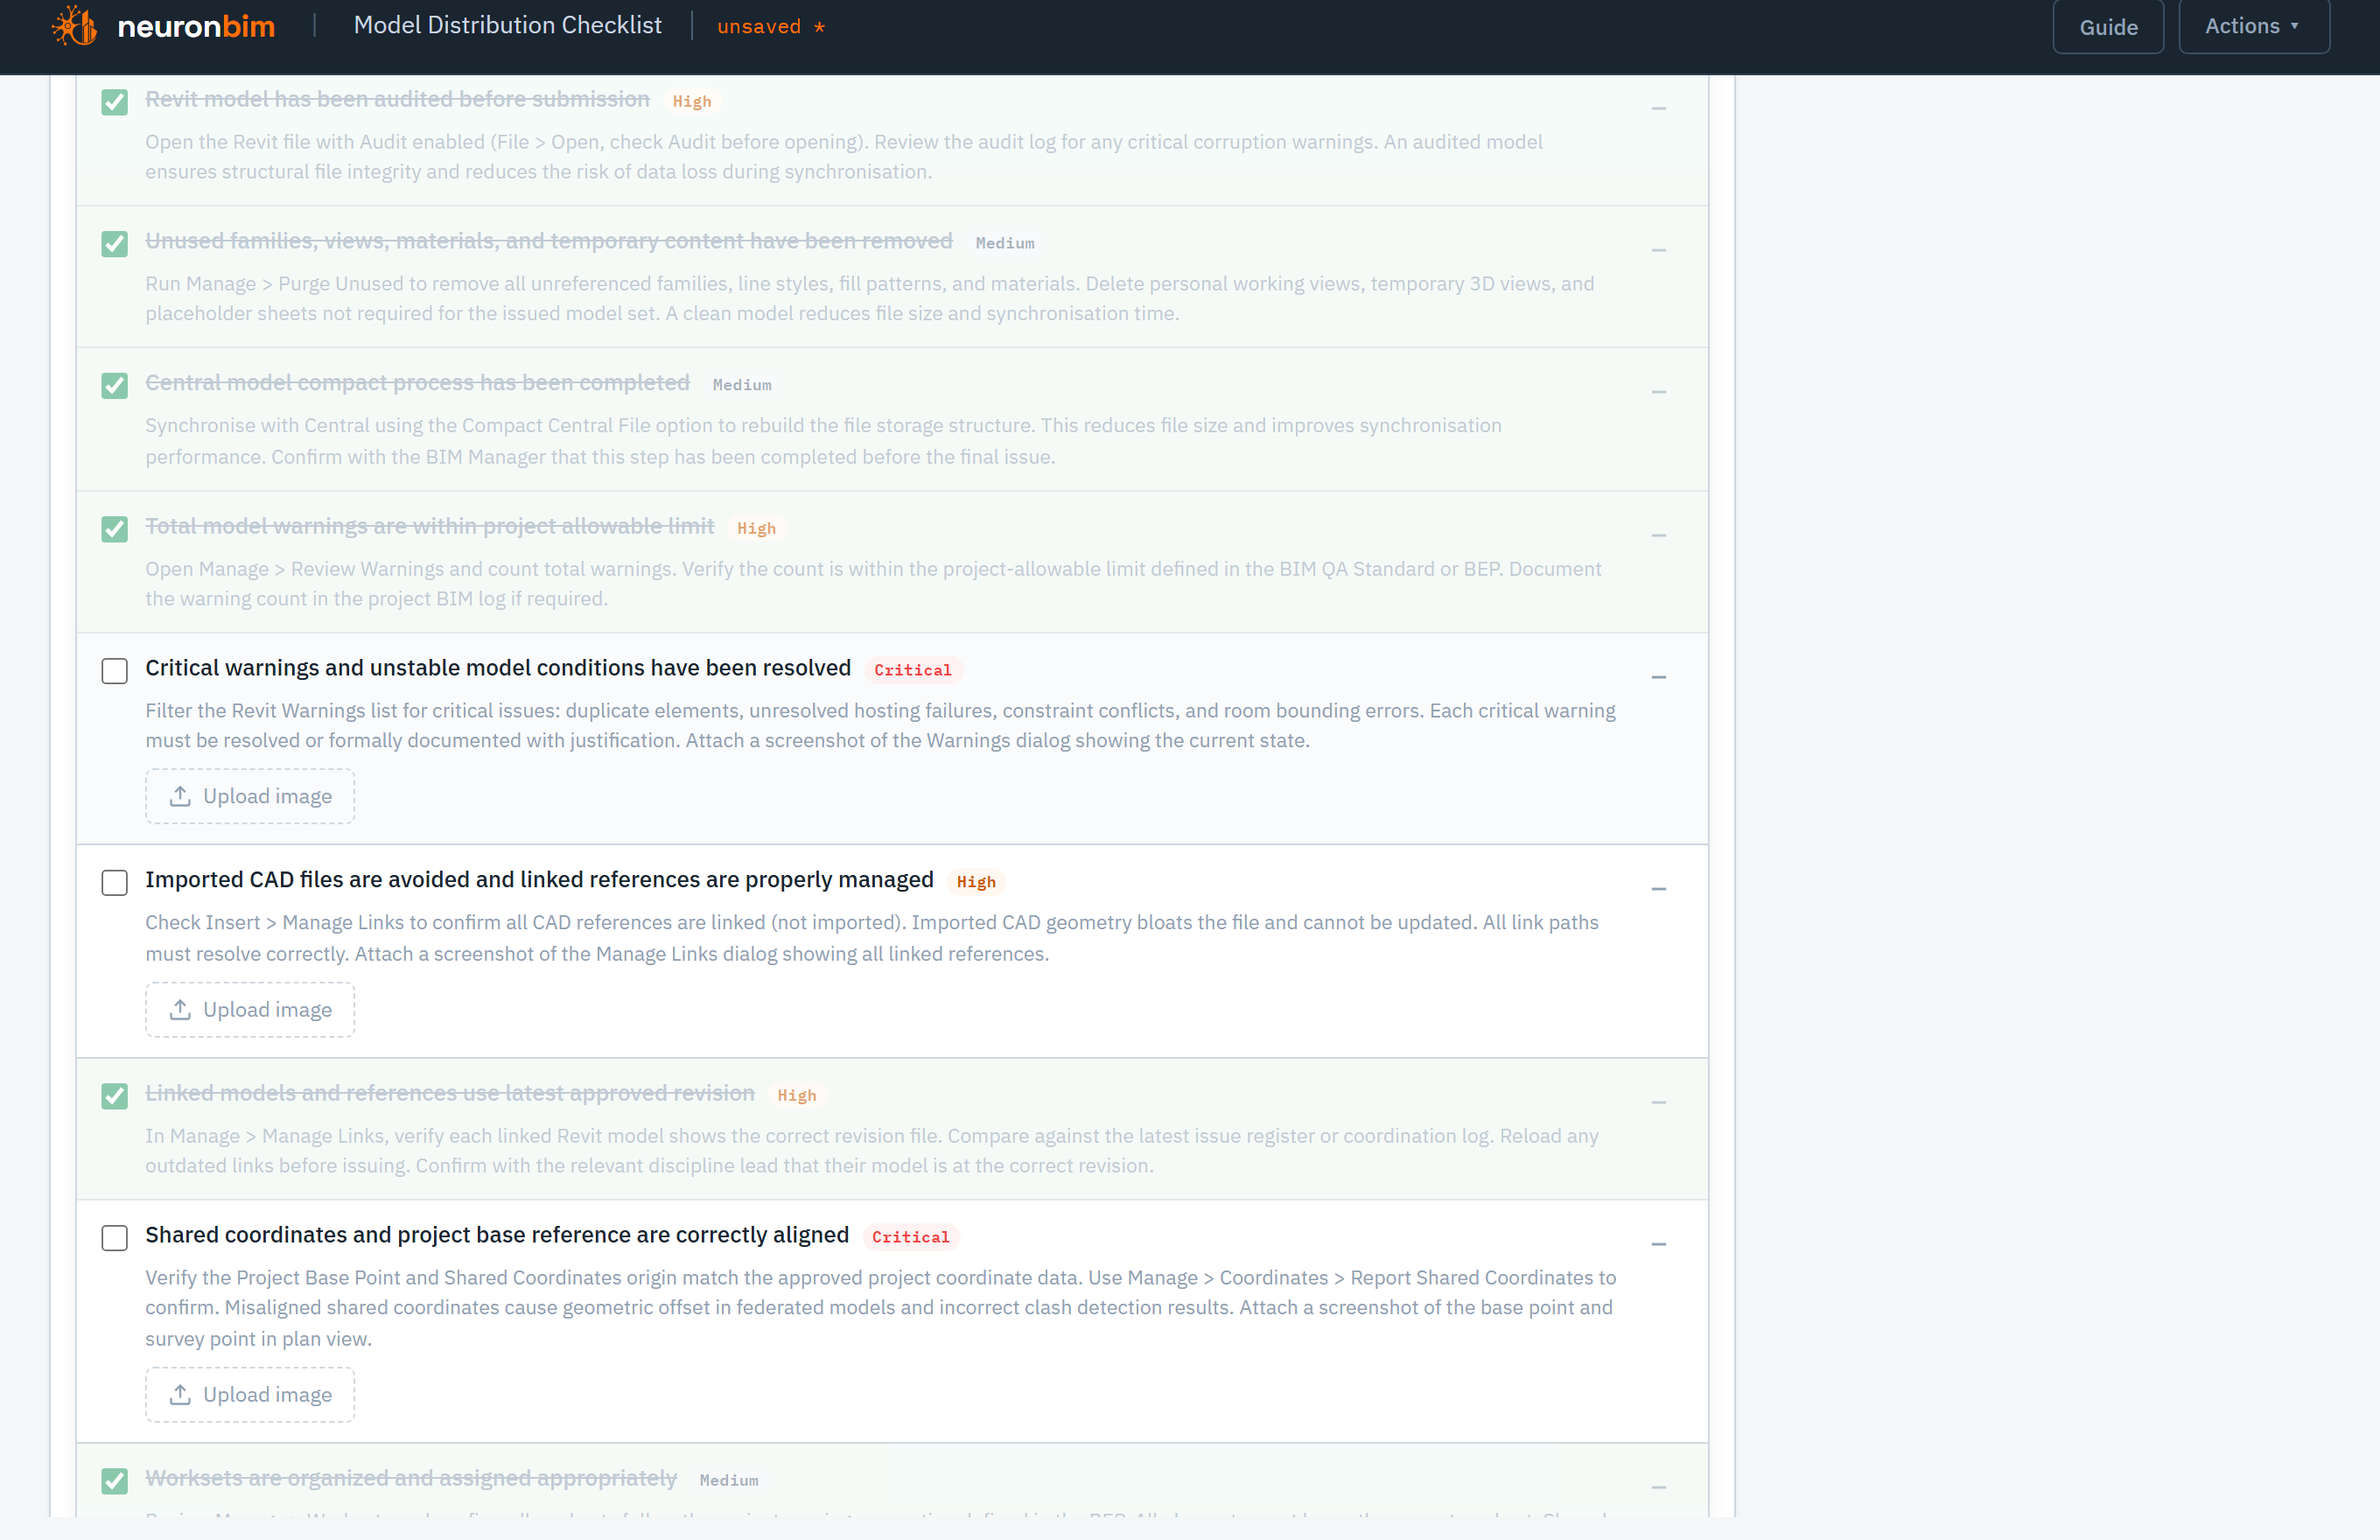Collapse the 'Critical warnings and unstable model' item
The height and width of the screenshot is (1540, 2380).
click(x=1659, y=677)
